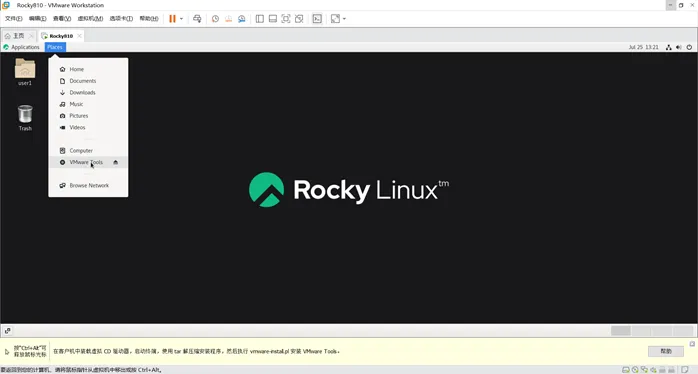Select the Trash desktop icon
This screenshot has height=374, width=698.
coord(25,118)
